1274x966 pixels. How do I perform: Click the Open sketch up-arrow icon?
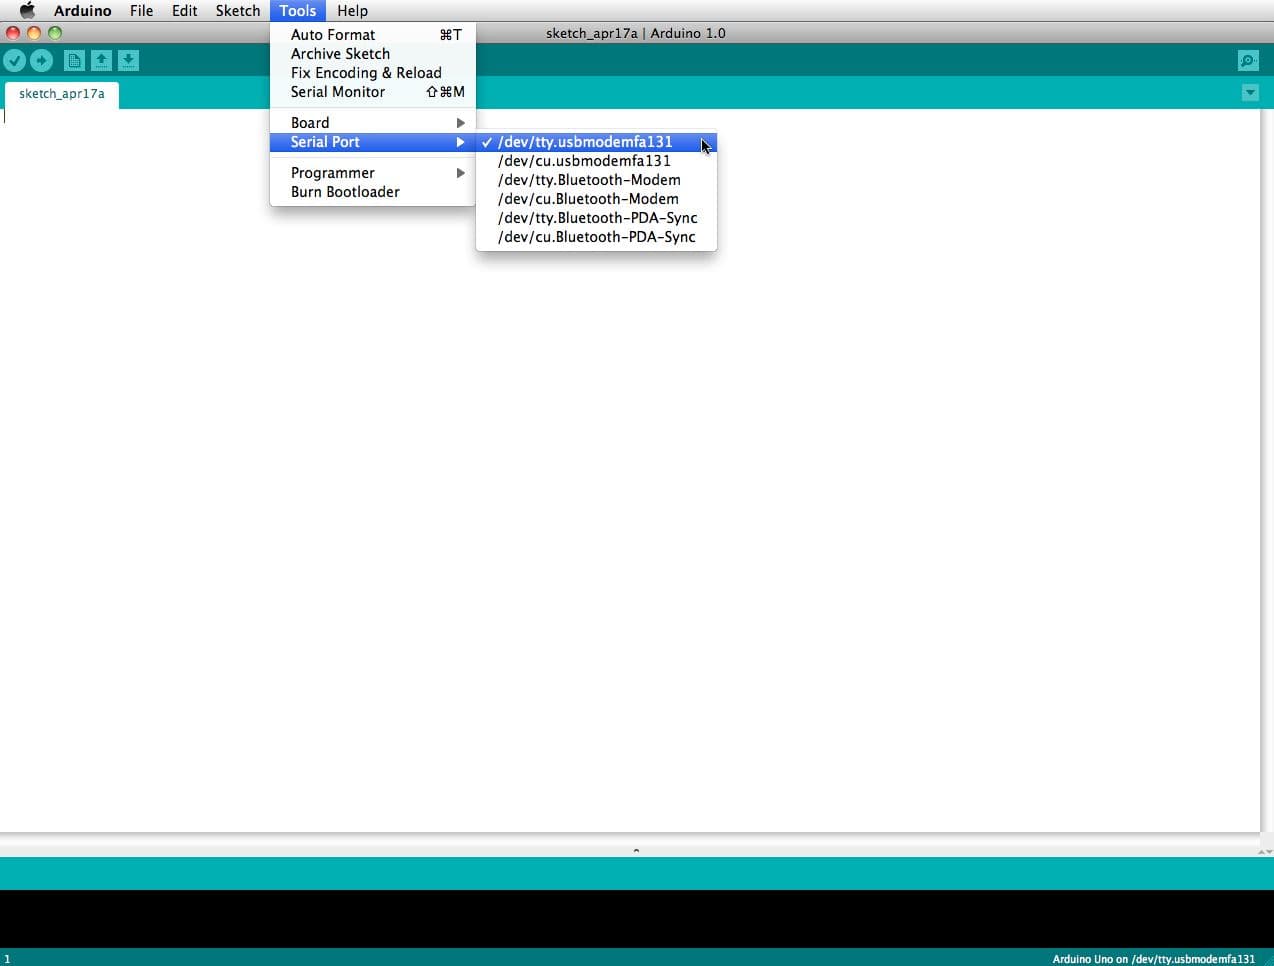[x=101, y=61]
